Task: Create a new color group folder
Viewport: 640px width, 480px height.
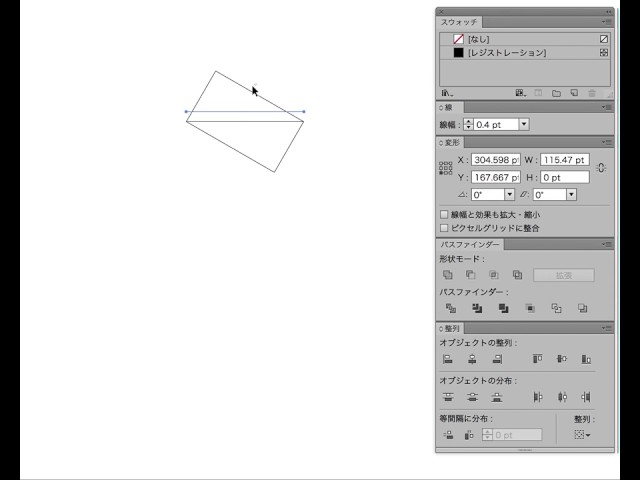Action: pyautogui.click(x=556, y=93)
